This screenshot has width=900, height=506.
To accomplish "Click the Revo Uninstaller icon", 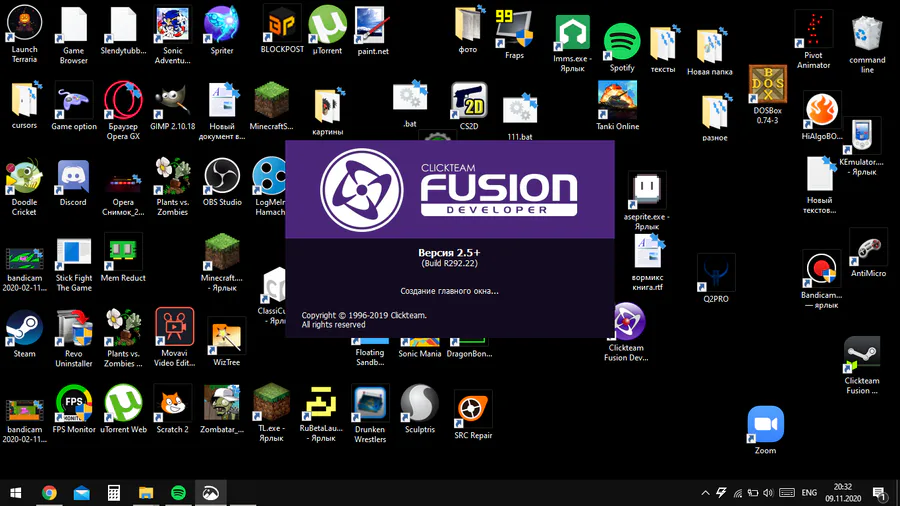I will tap(73, 328).
